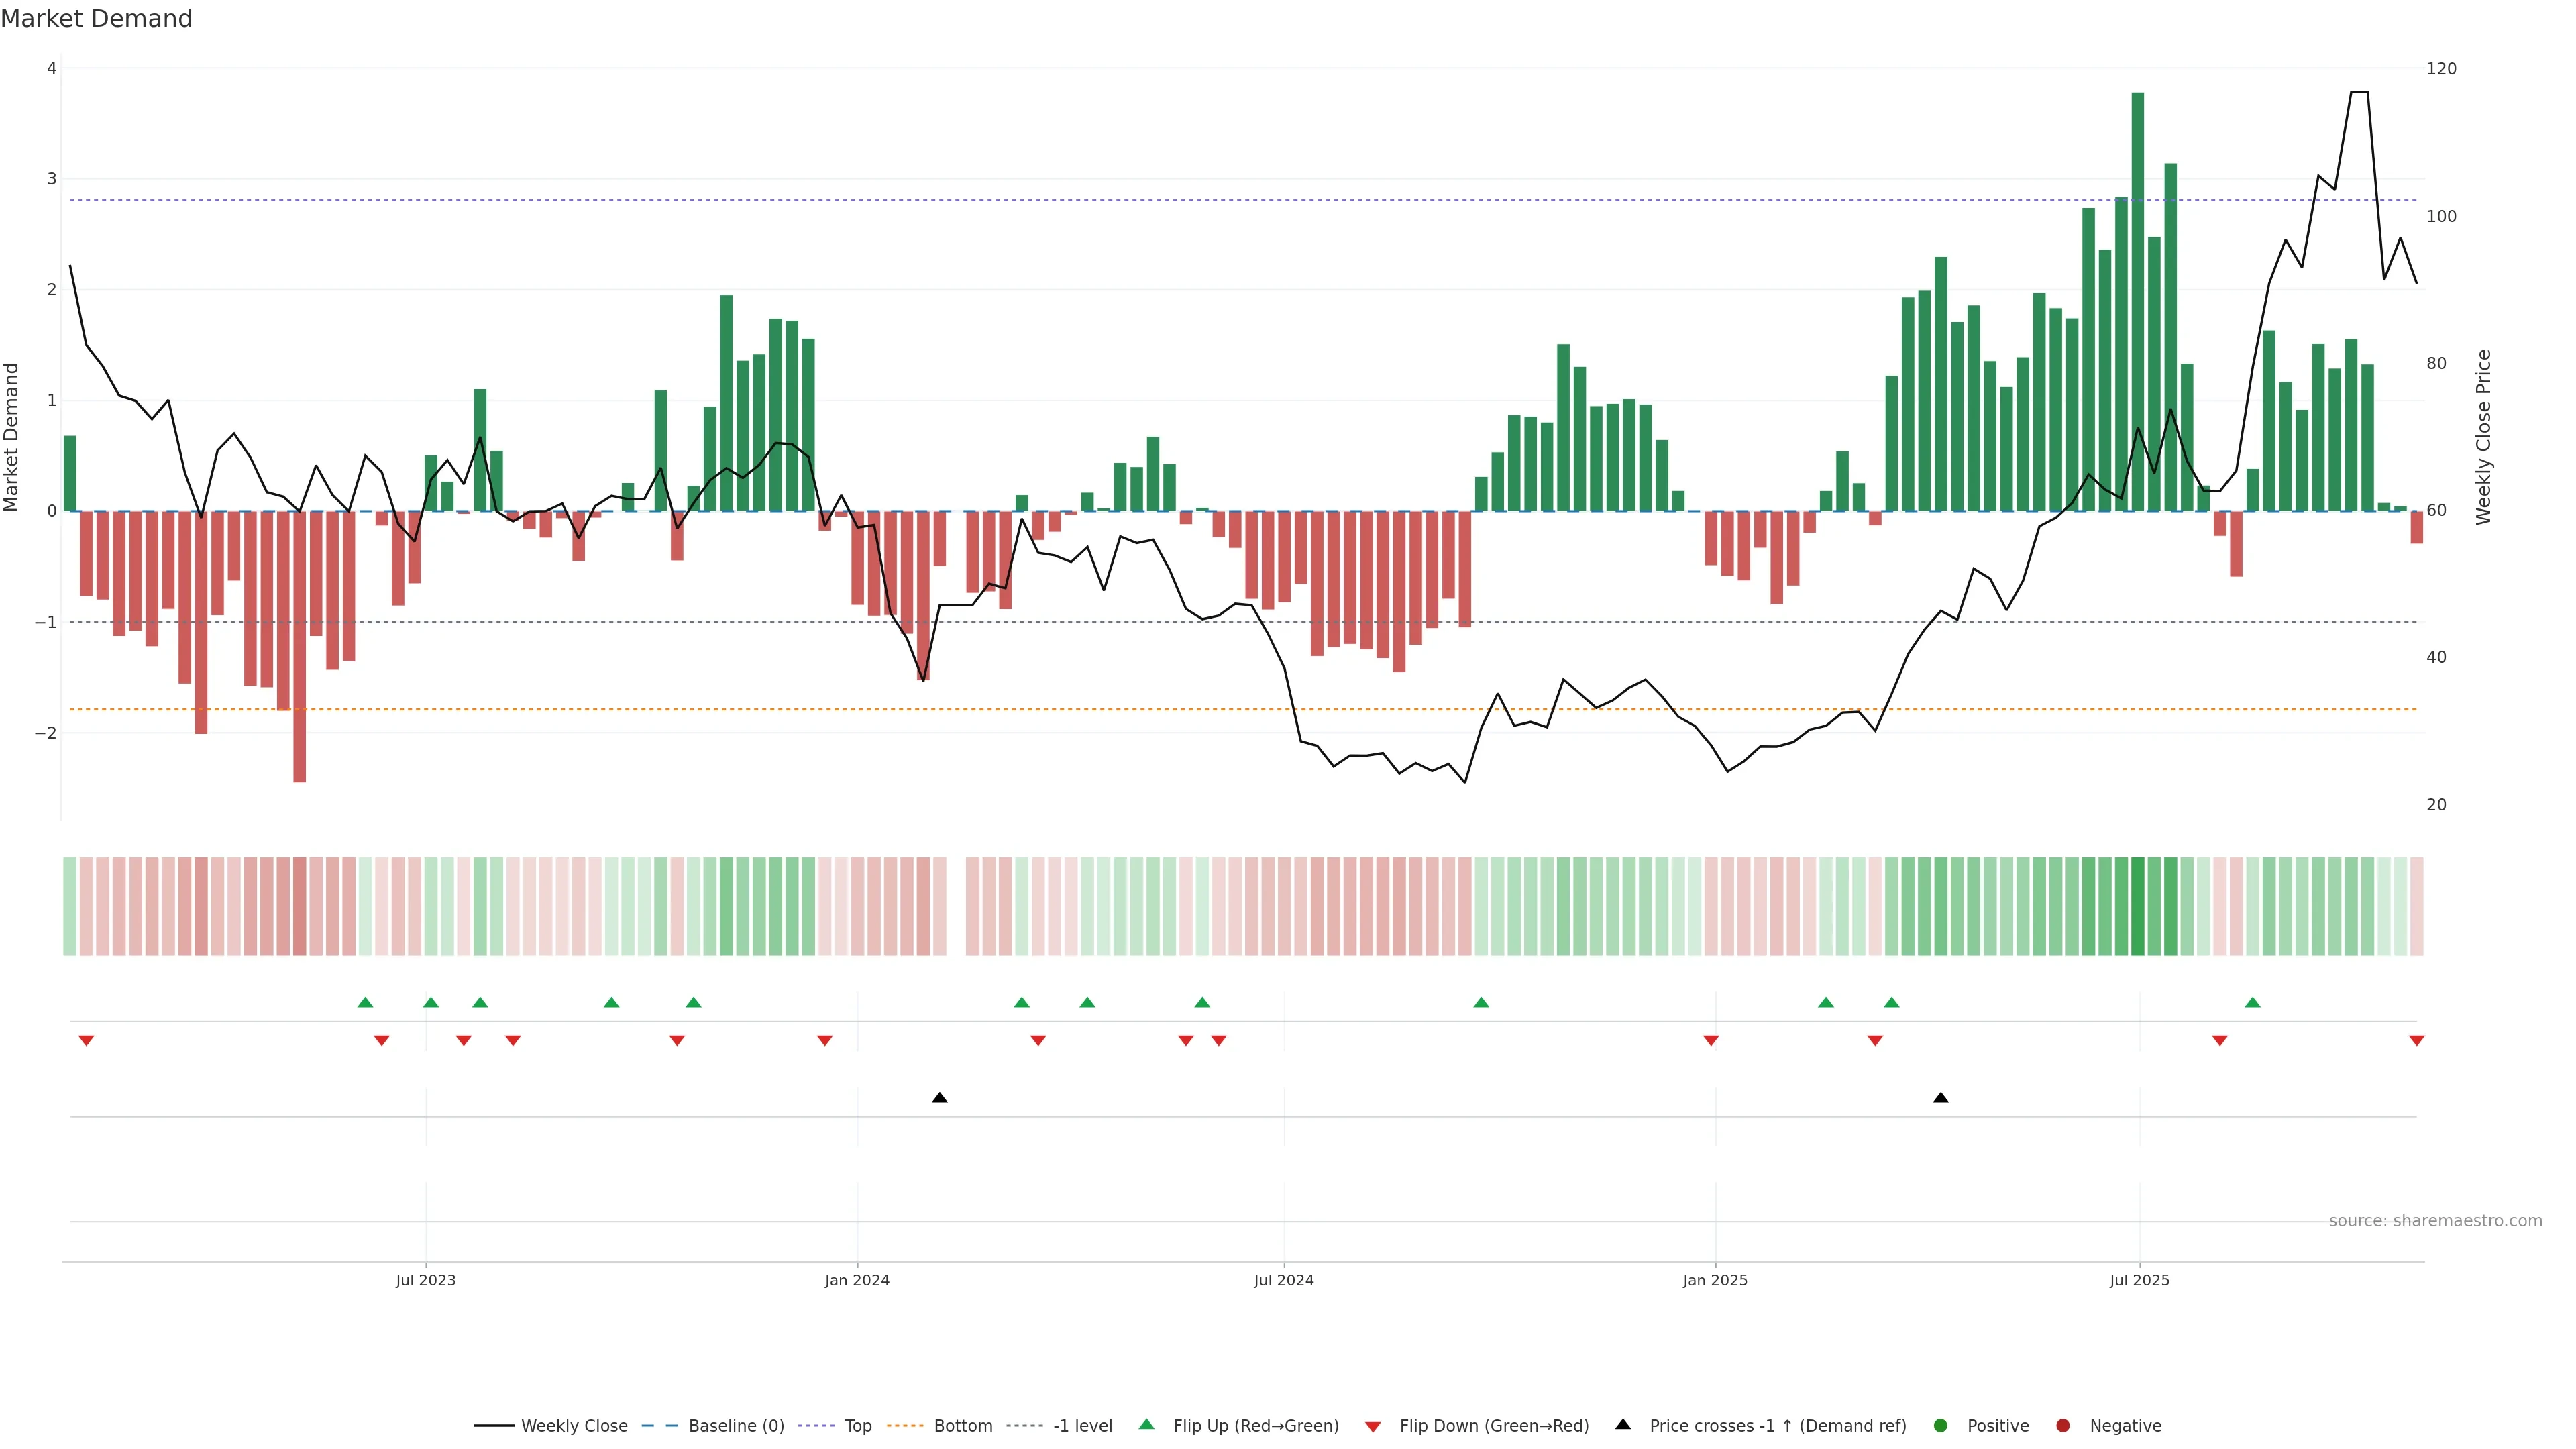Click the first black price-cross marker near Jan 2024

(x=939, y=1098)
